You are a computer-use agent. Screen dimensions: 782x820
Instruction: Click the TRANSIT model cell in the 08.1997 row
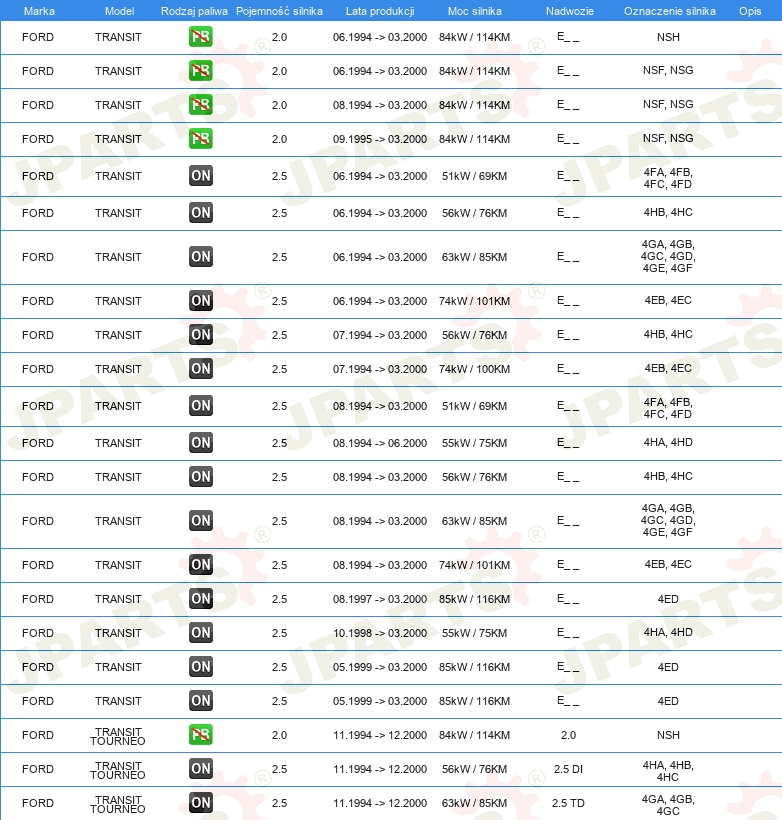coord(118,599)
